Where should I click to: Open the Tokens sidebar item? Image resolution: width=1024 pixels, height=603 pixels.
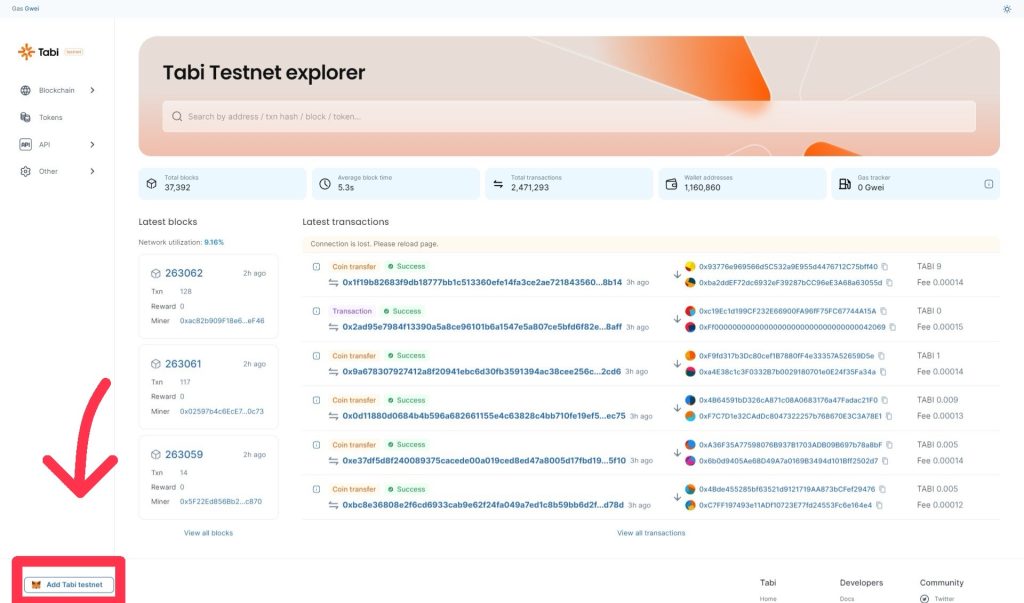[50, 117]
